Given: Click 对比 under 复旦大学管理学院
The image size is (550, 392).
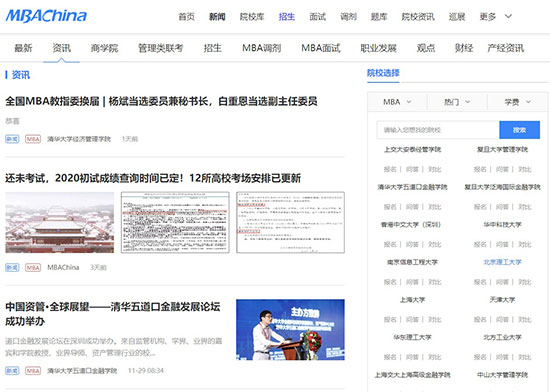Looking at the screenshot, I should [525, 169].
